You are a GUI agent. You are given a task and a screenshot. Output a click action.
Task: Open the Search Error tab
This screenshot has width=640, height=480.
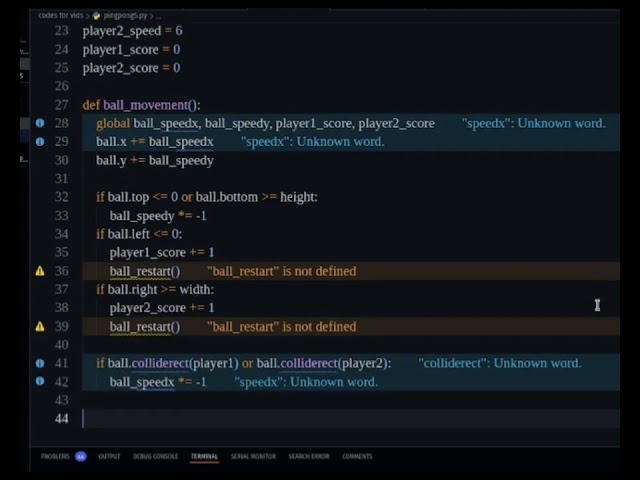coord(309,456)
